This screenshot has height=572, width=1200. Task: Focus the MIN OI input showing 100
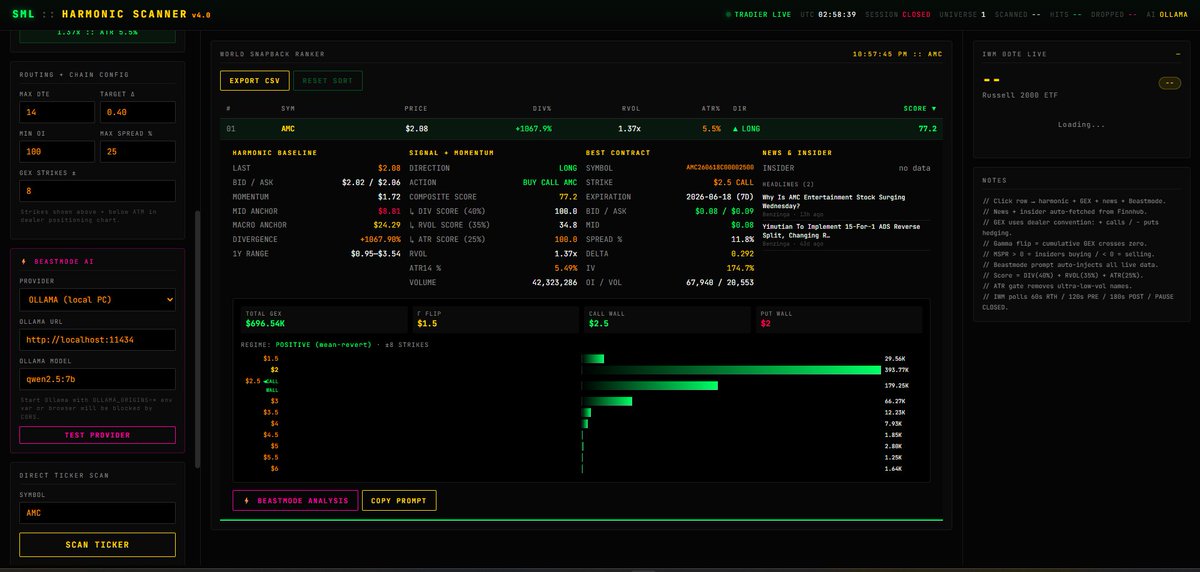tap(56, 152)
